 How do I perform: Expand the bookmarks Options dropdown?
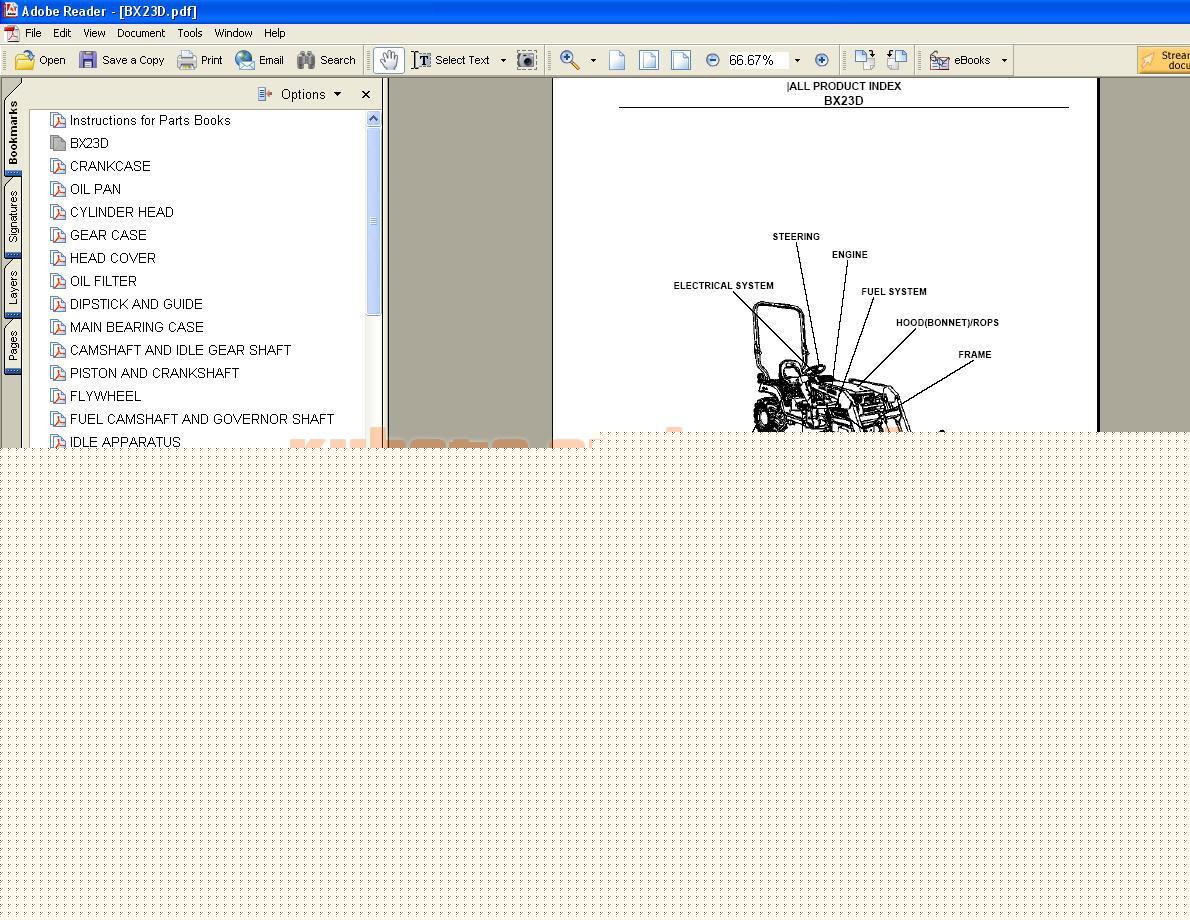[x=338, y=94]
